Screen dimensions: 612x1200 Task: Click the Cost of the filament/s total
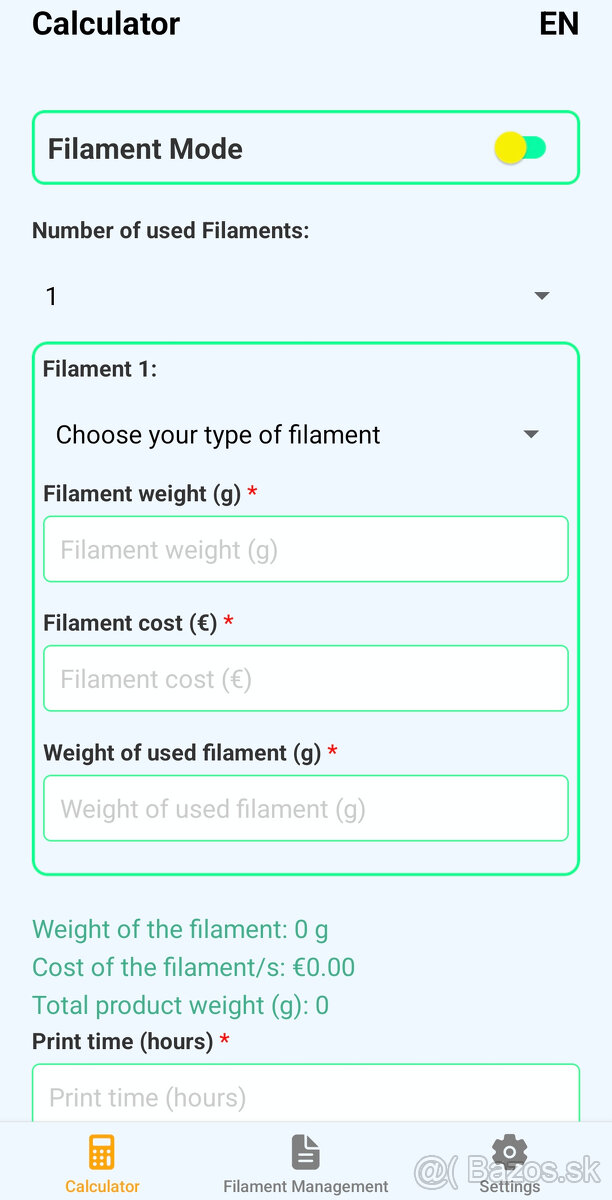coord(193,968)
